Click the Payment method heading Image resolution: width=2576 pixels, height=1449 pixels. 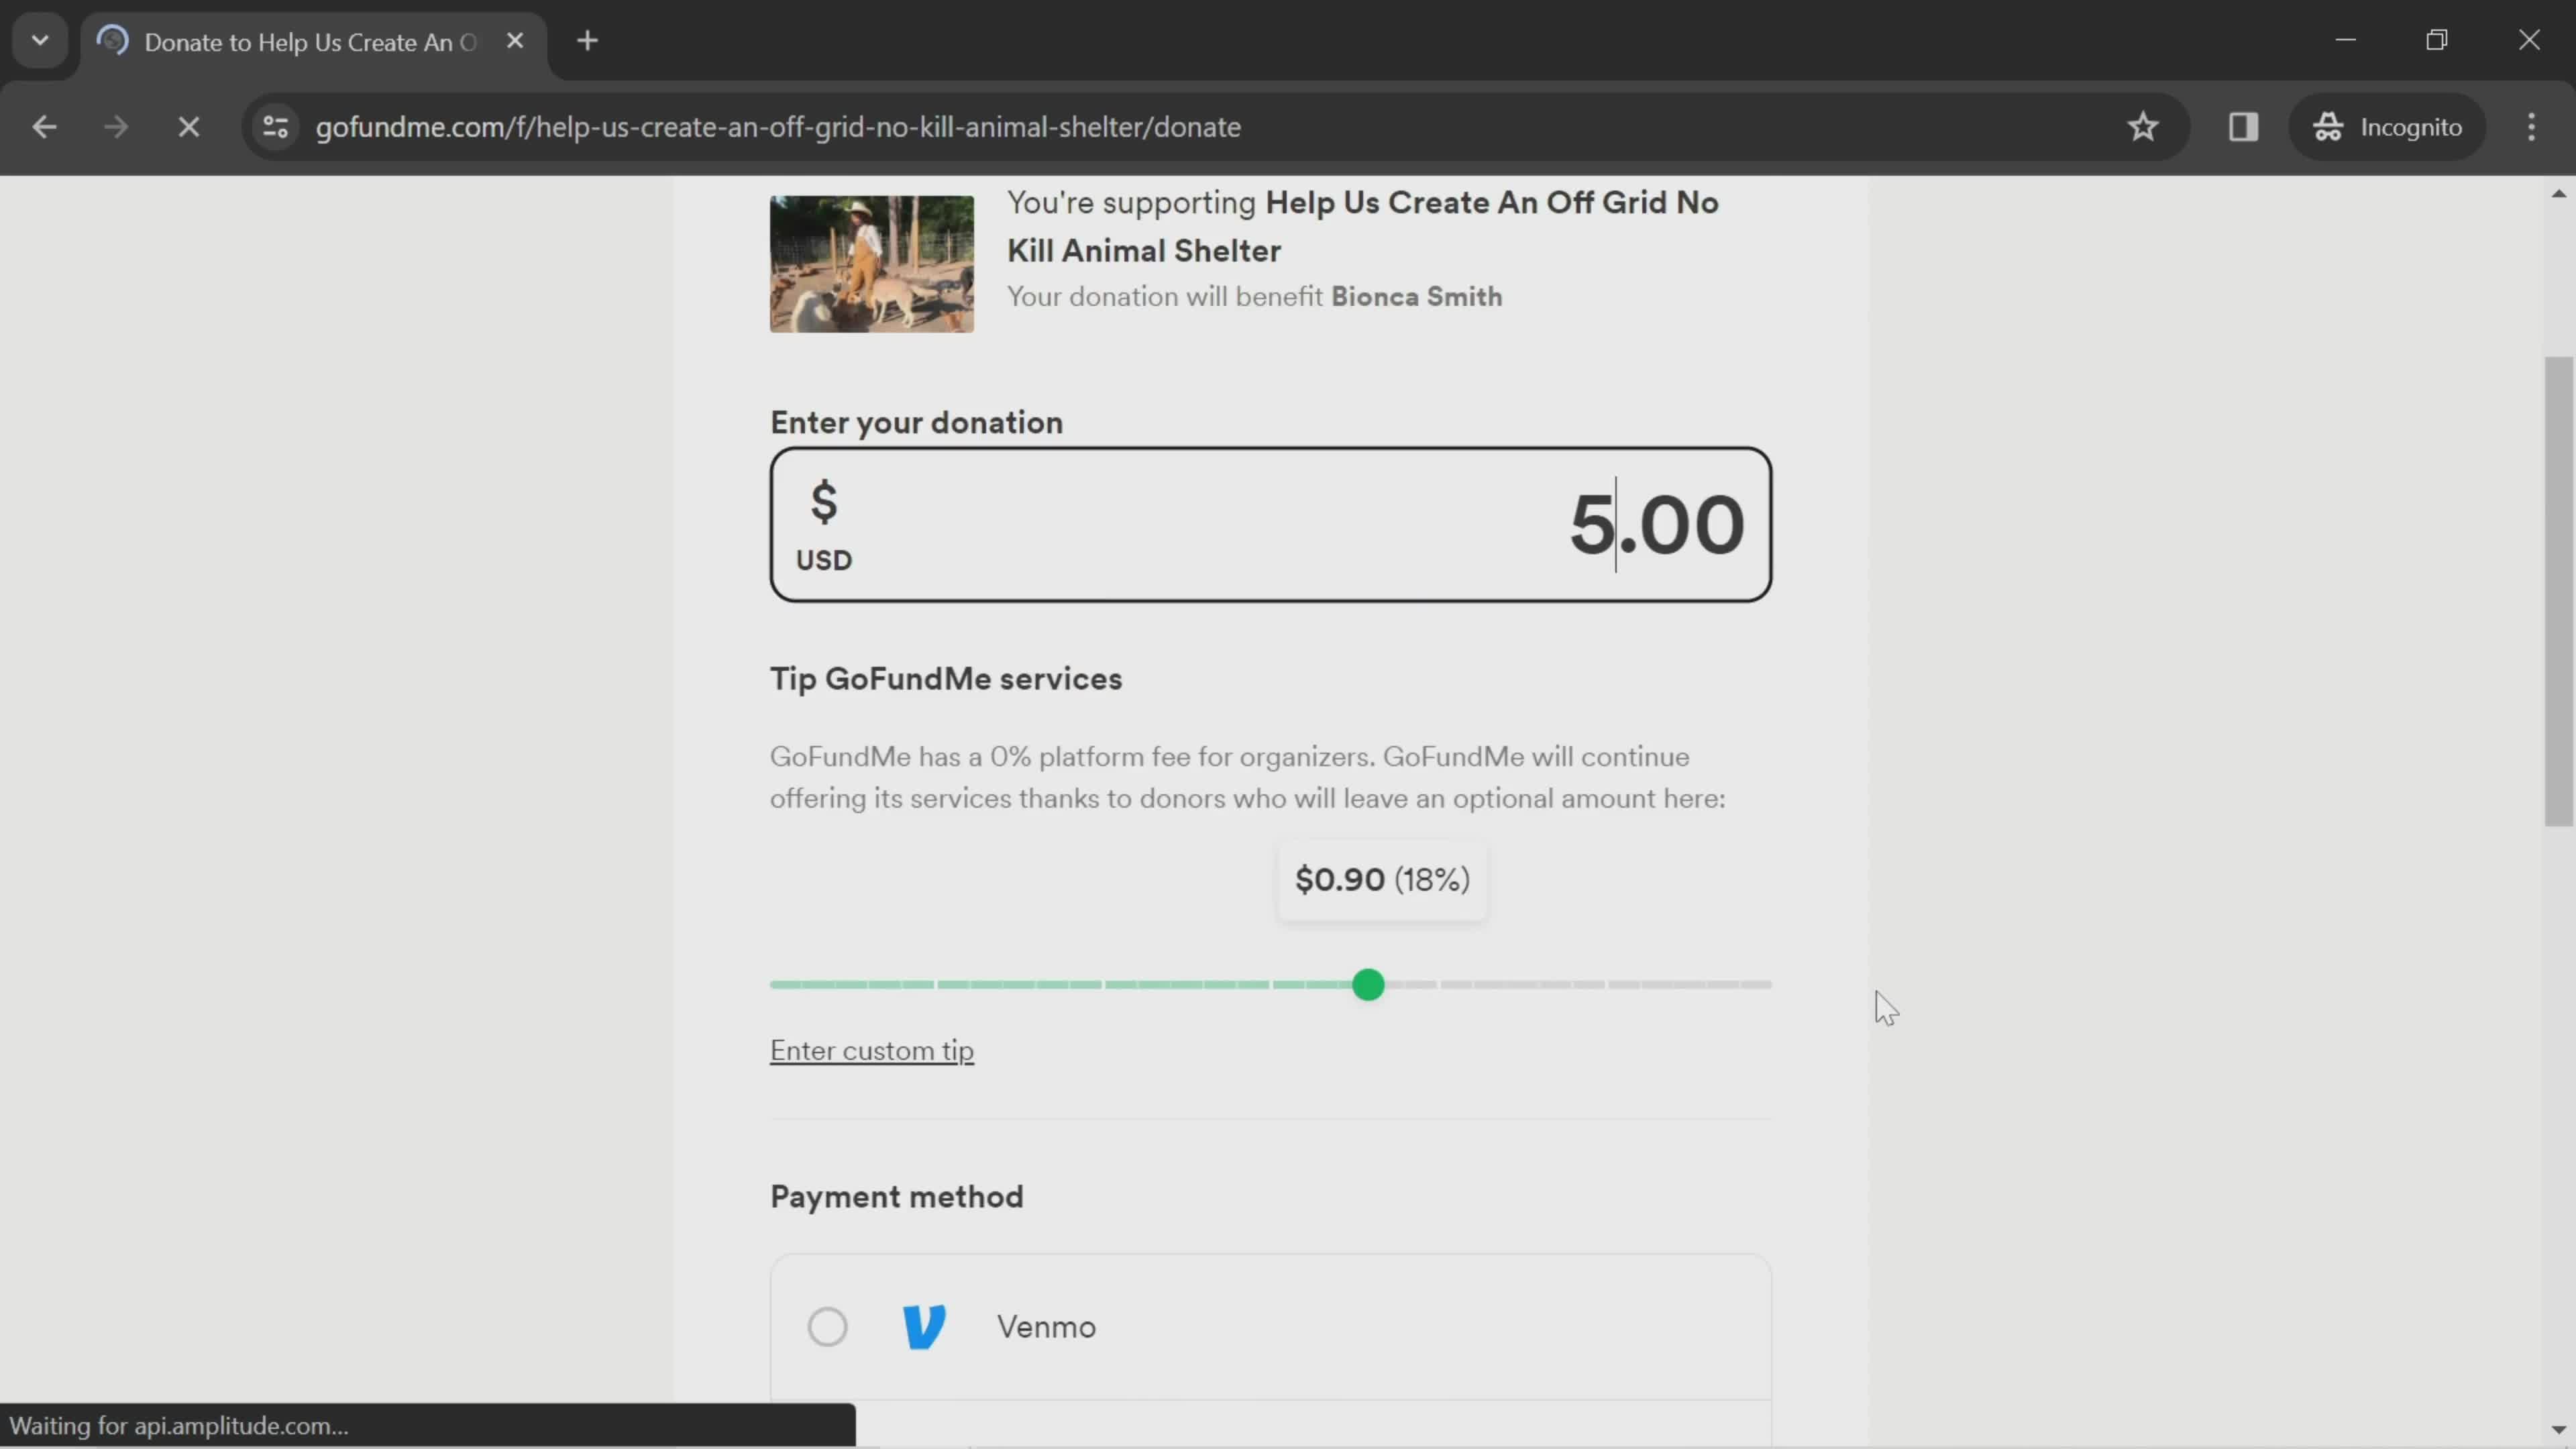click(897, 1197)
